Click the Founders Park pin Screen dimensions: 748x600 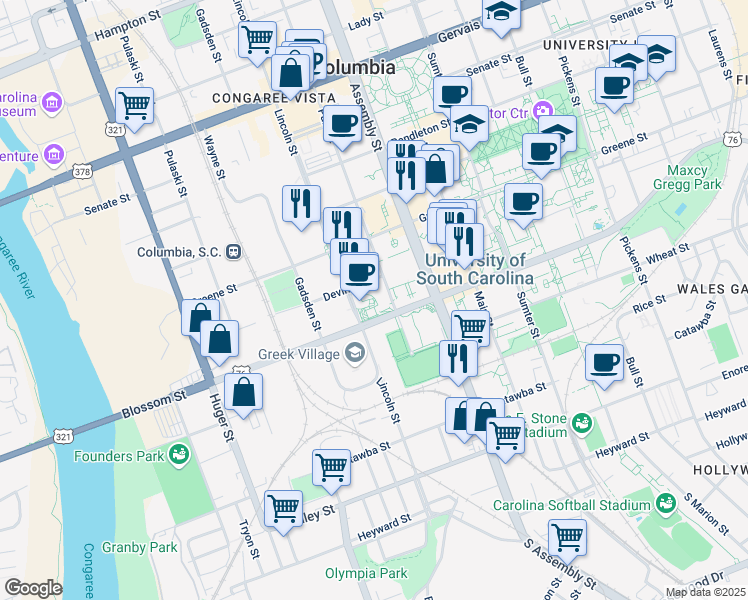pos(180,455)
